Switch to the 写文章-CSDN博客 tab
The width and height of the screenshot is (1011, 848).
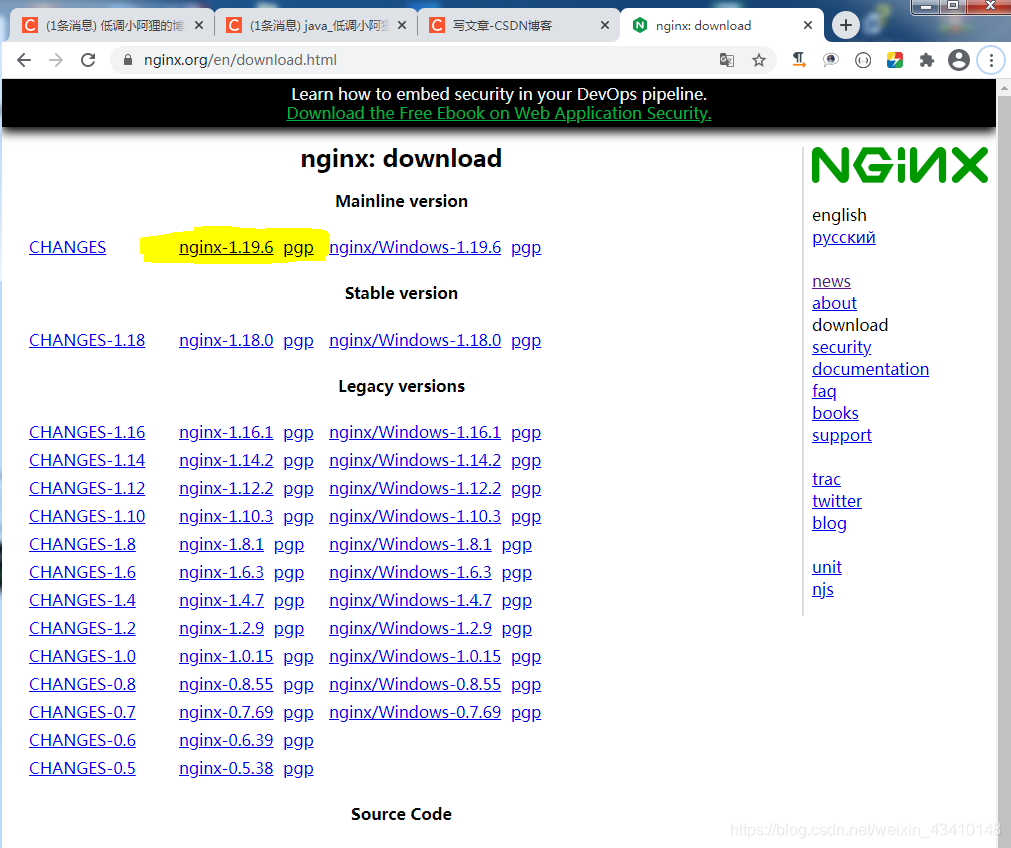pyautogui.click(x=519, y=25)
